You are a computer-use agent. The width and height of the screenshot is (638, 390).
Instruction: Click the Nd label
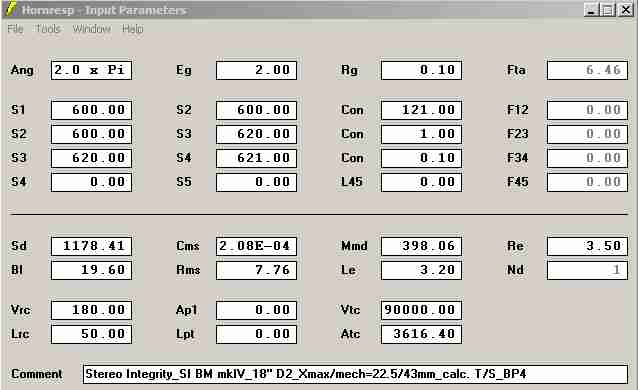(515, 270)
